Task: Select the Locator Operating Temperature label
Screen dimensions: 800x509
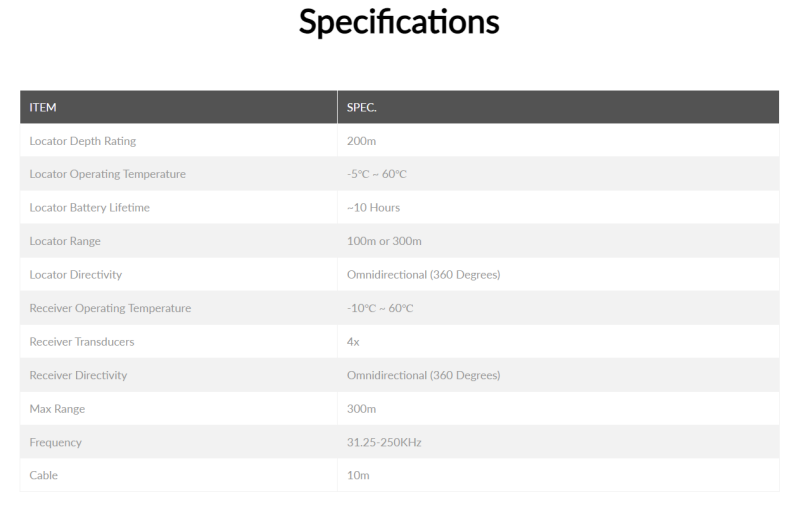Action: [108, 174]
